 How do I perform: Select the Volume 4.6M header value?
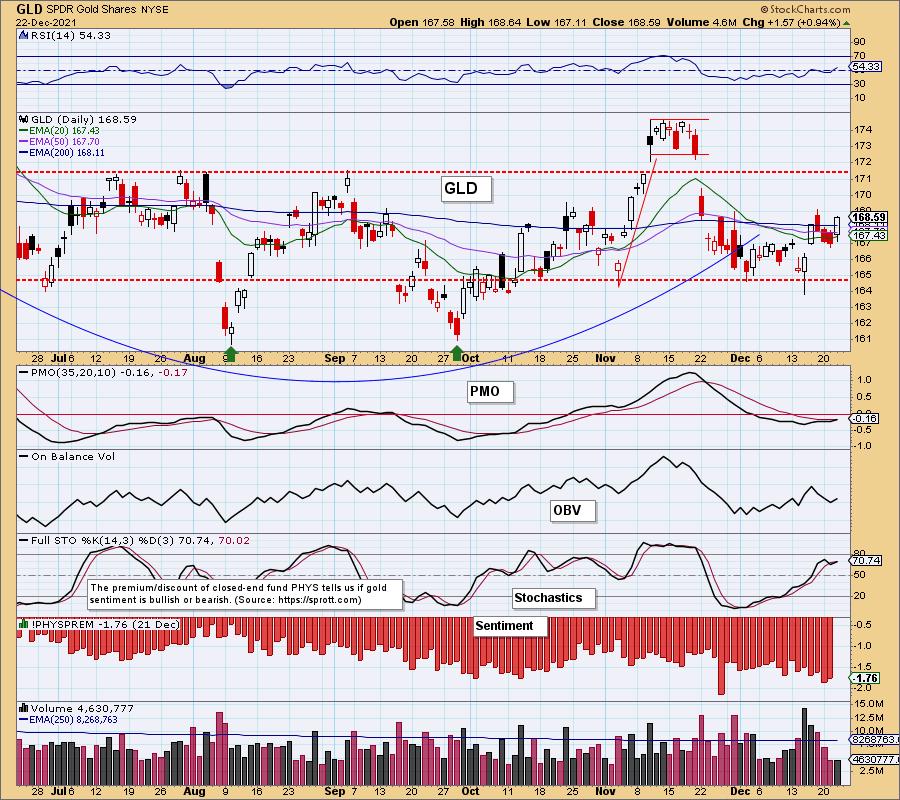click(701, 22)
